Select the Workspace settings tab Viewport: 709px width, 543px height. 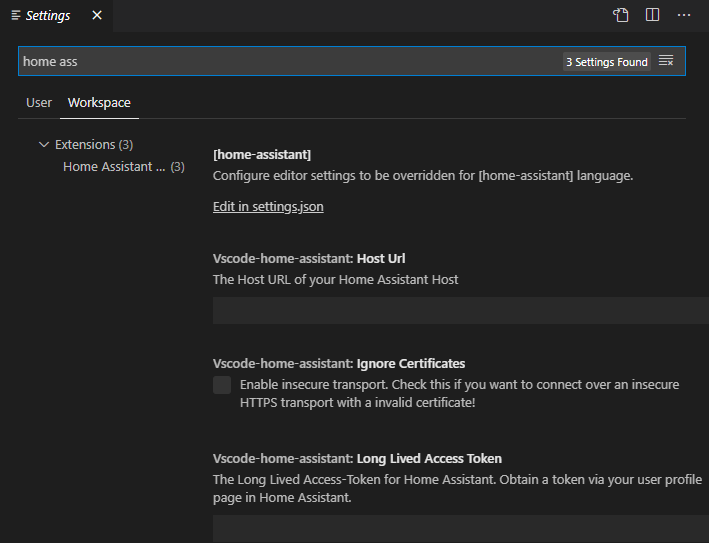point(99,103)
